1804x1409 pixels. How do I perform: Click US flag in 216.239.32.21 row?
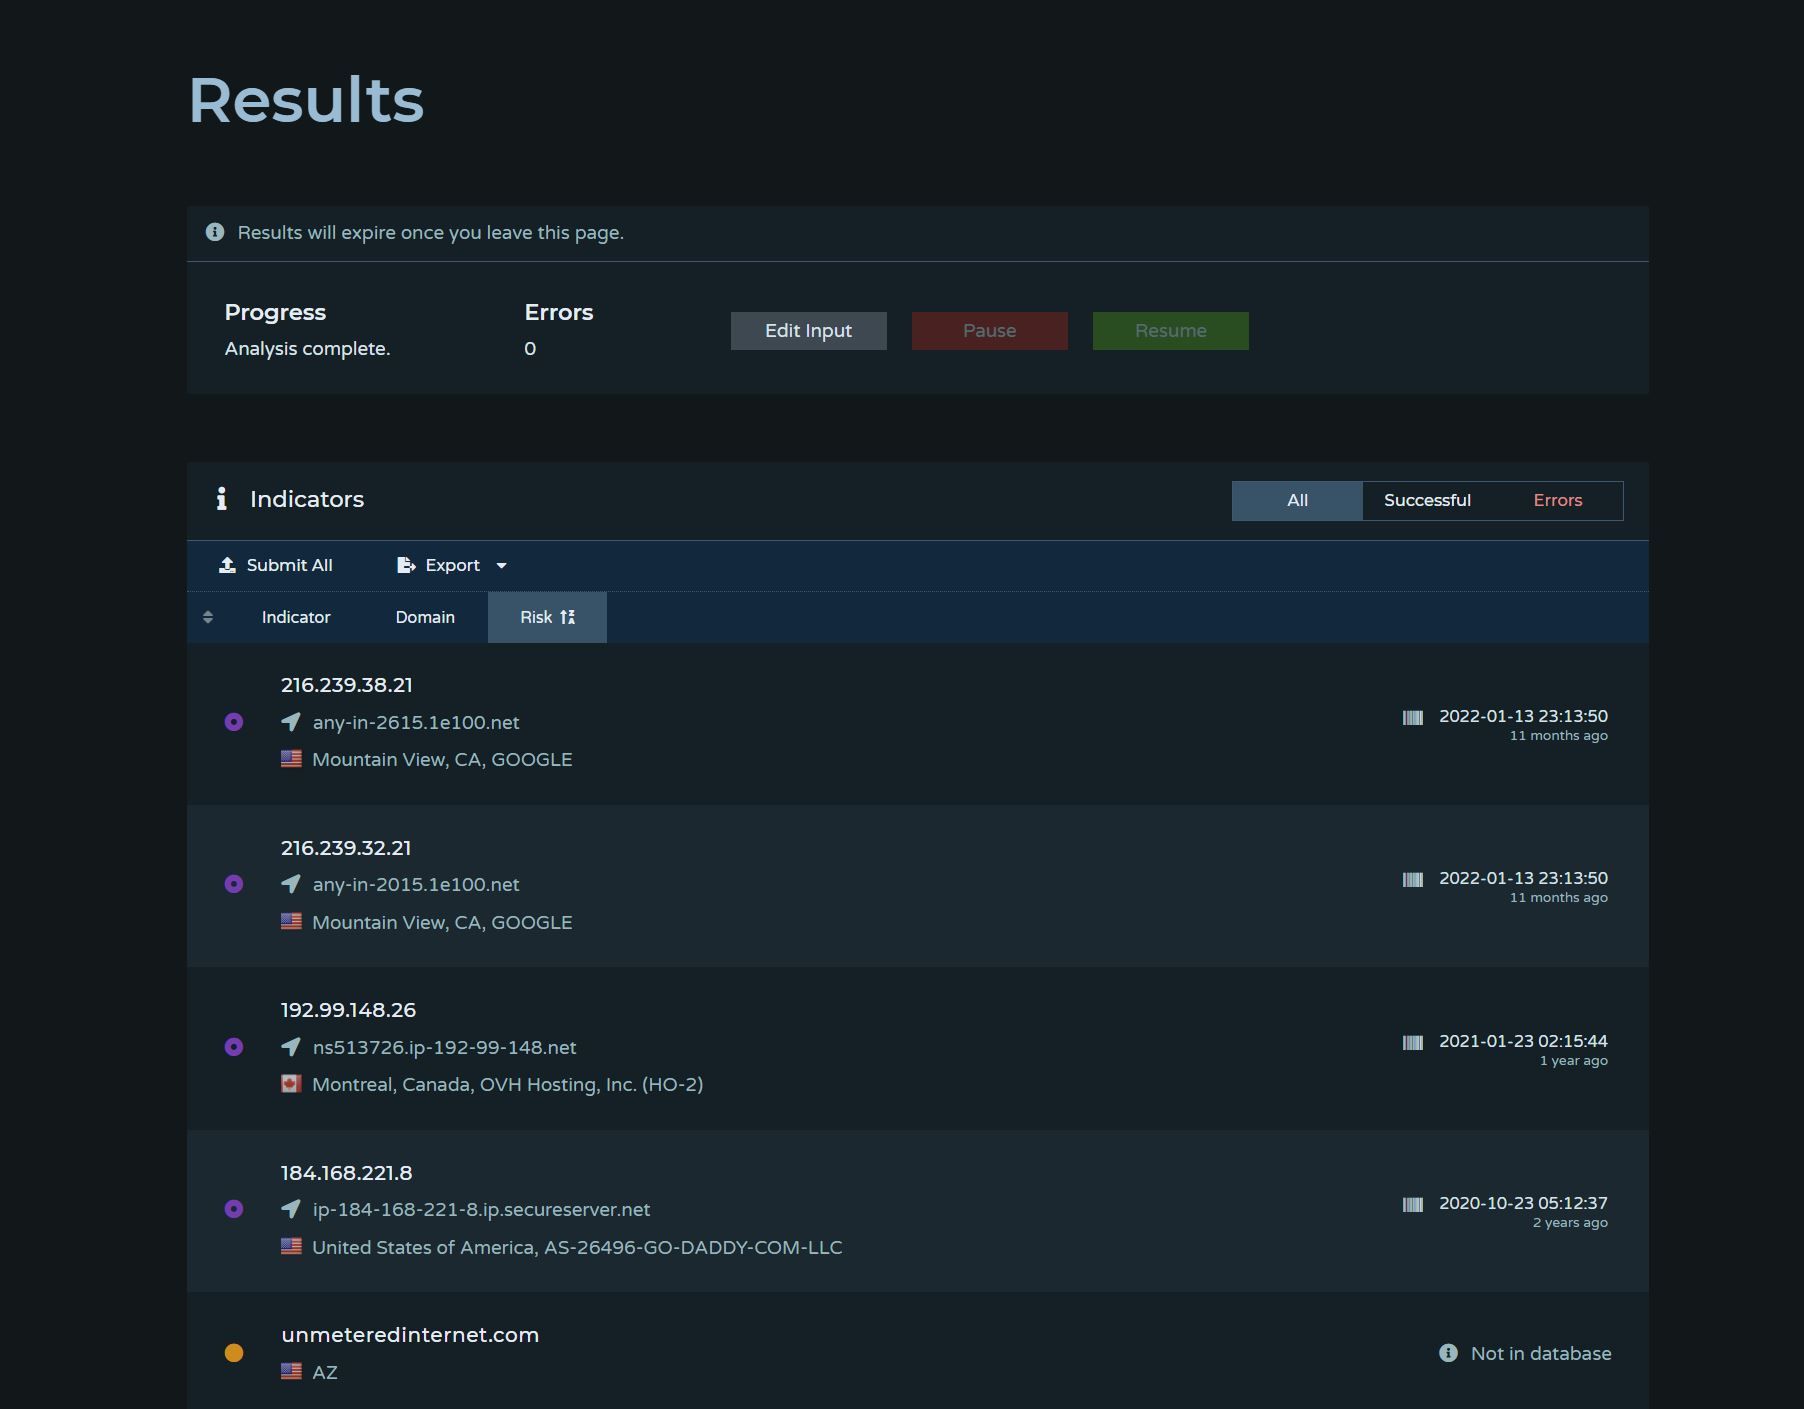click(291, 921)
